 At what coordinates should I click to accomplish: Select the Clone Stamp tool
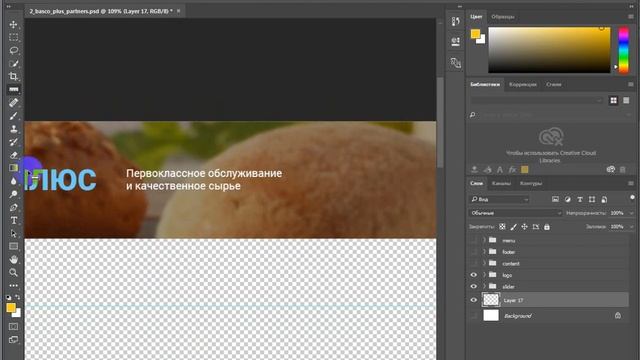click(x=13, y=129)
